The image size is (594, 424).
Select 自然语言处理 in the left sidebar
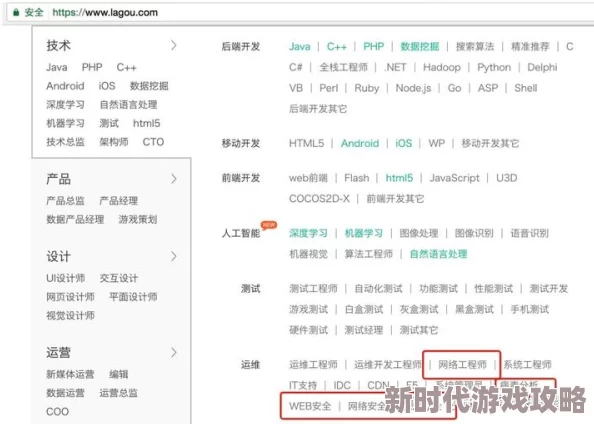click(x=128, y=105)
